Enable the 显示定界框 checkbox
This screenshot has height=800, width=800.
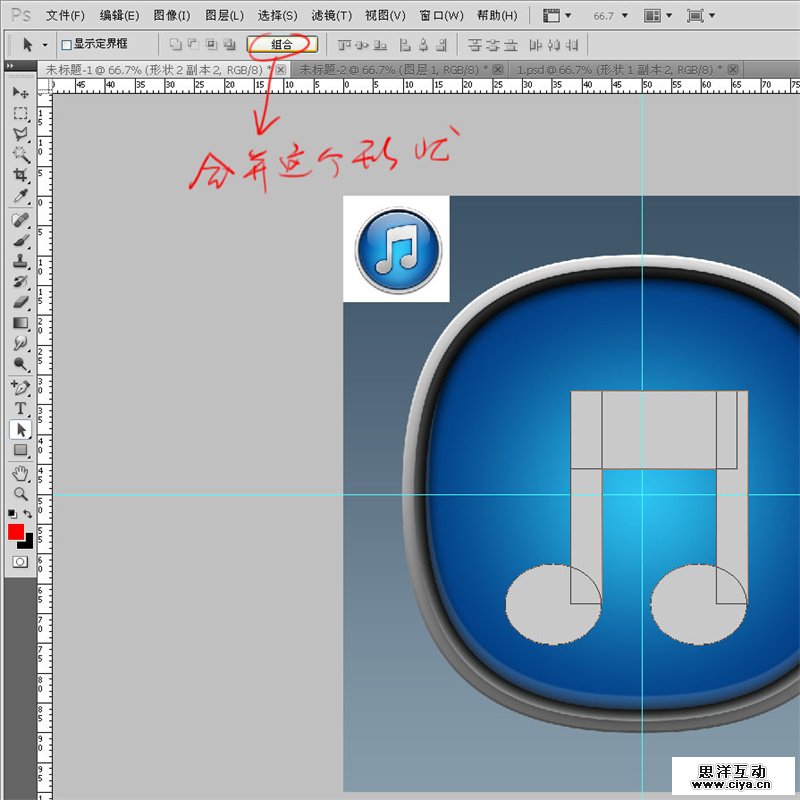click(x=66, y=45)
